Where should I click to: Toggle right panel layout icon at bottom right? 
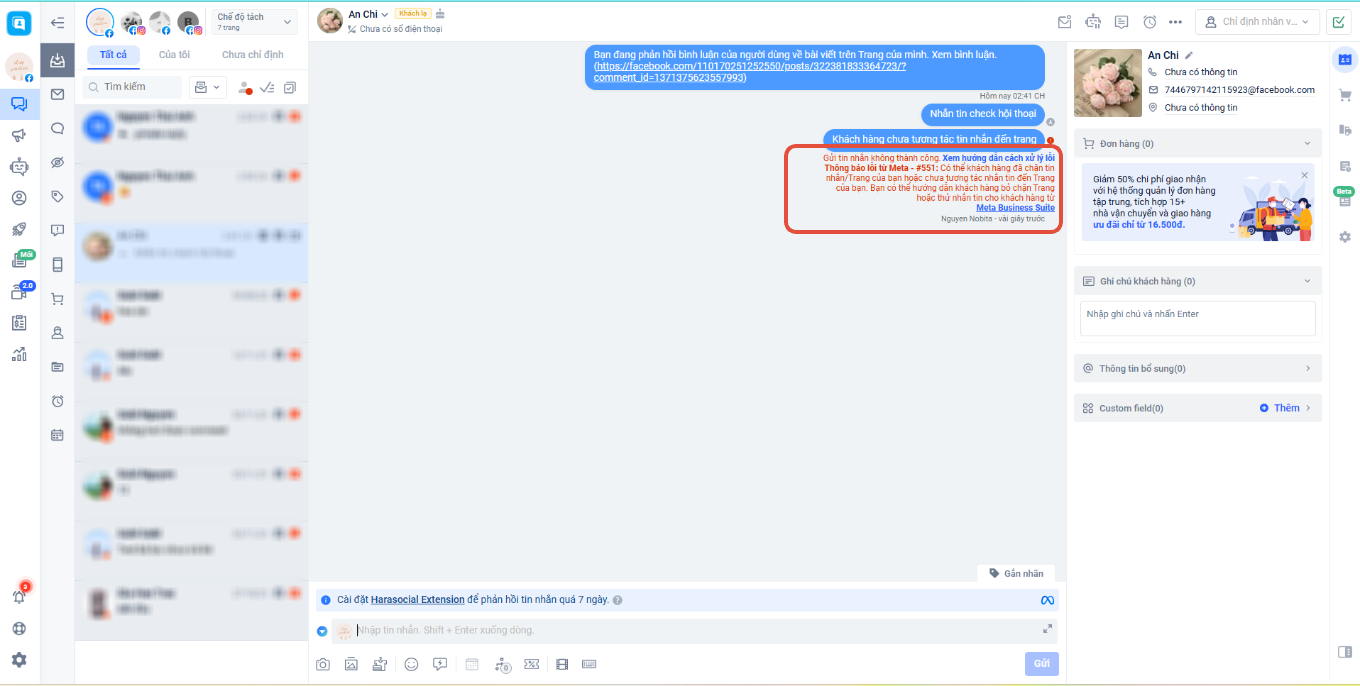1345,652
